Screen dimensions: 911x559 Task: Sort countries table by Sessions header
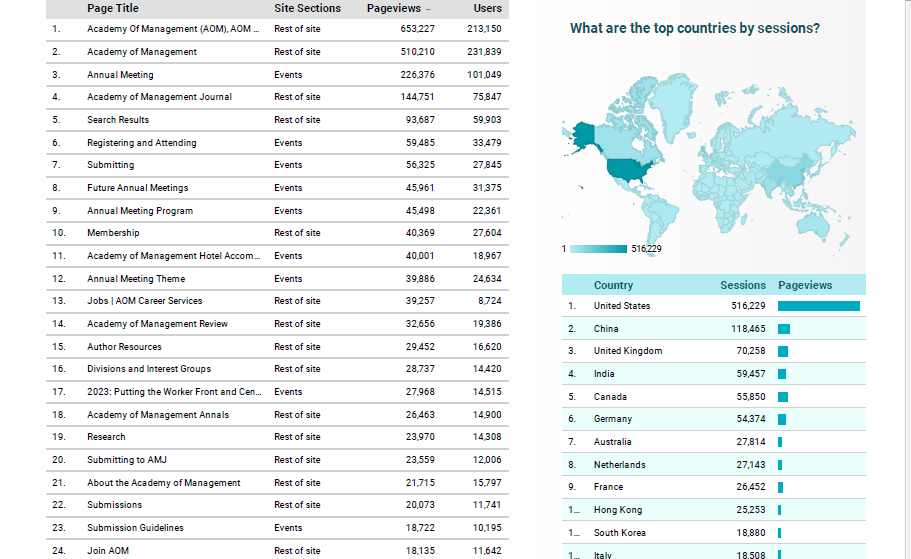pos(743,285)
